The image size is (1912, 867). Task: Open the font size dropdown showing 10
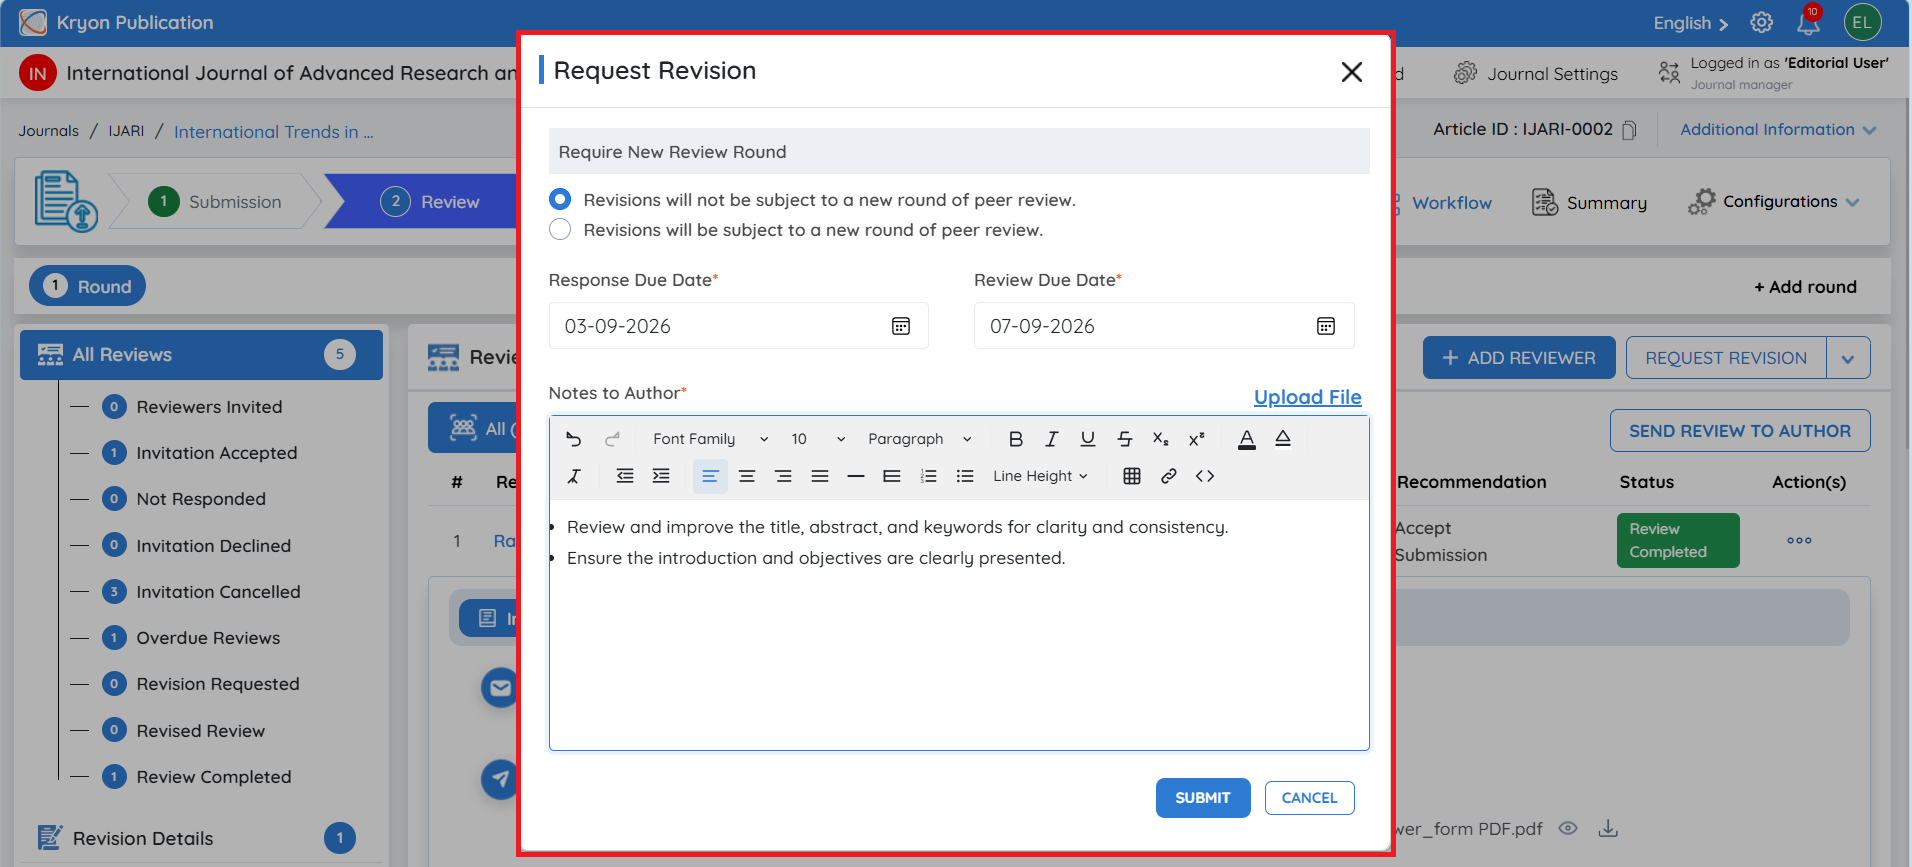pos(818,439)
